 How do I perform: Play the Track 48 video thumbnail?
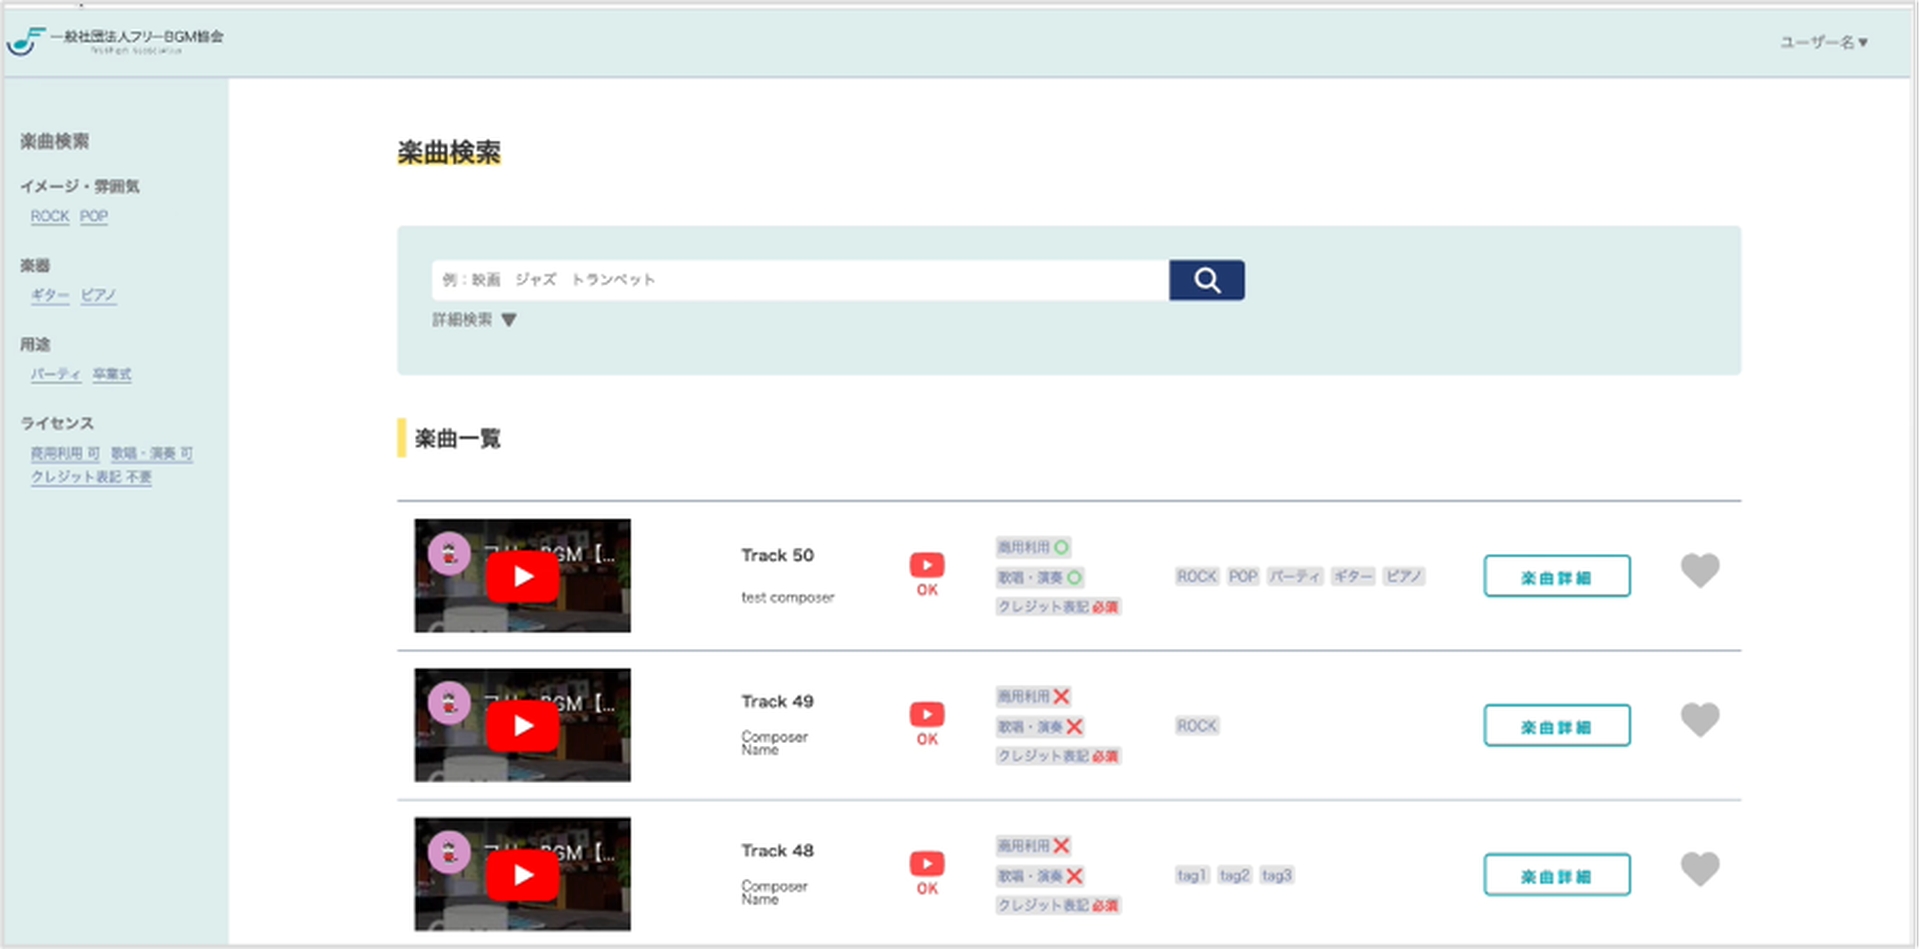522,874
